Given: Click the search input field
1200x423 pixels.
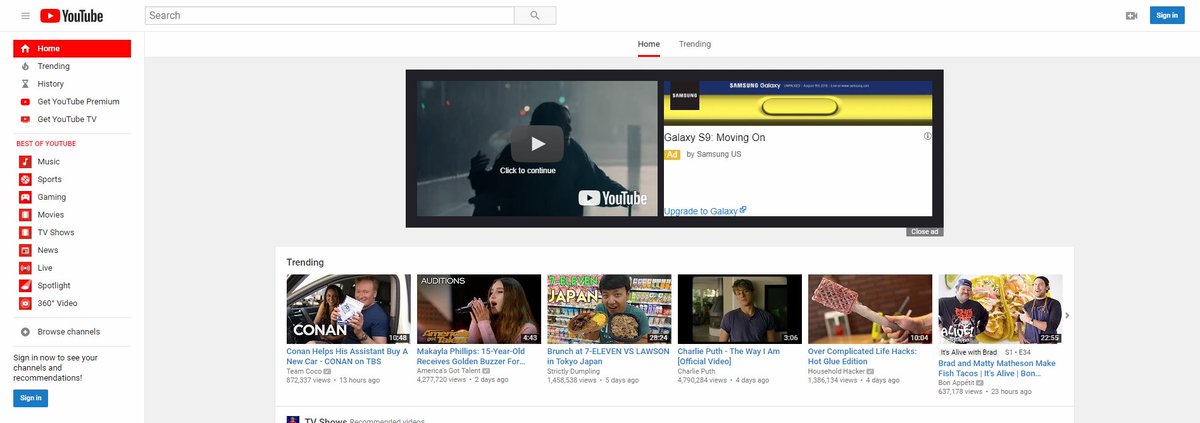Looking at the screenshot, I should [329, 16].
